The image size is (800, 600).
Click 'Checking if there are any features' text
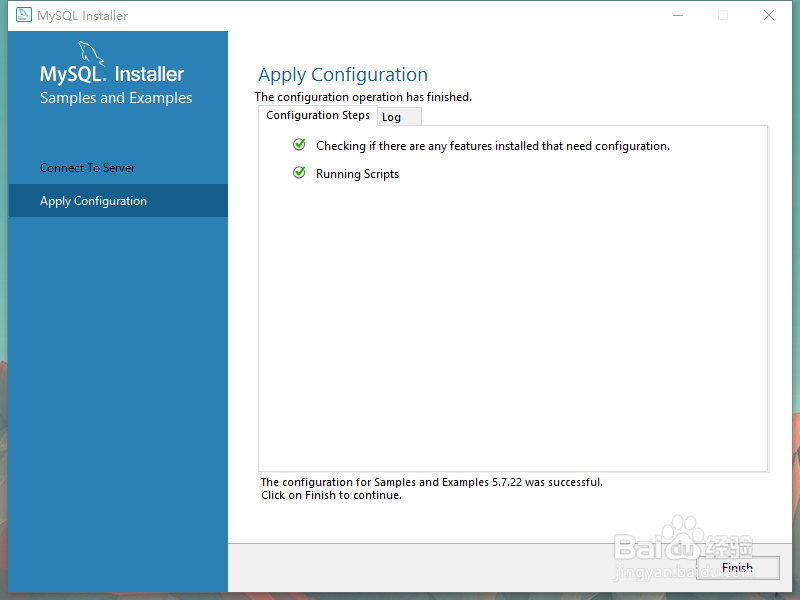click(492, 146)
